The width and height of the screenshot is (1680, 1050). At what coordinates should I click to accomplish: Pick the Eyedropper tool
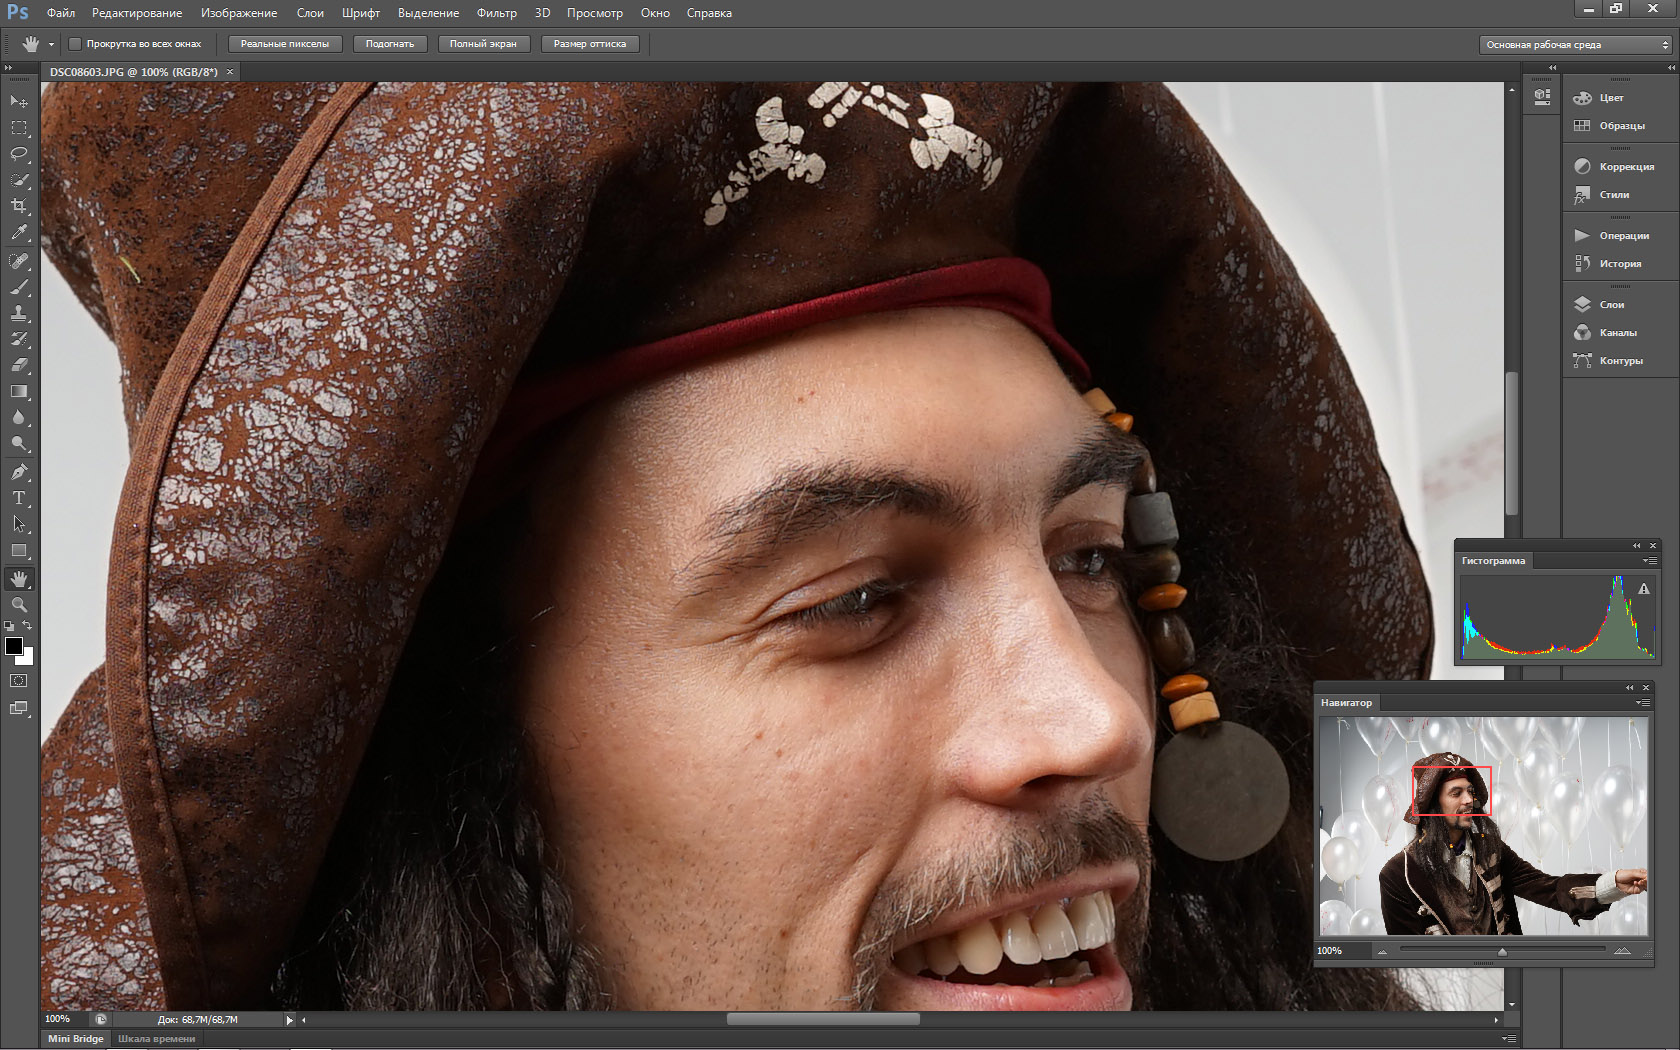coord(19,232)
